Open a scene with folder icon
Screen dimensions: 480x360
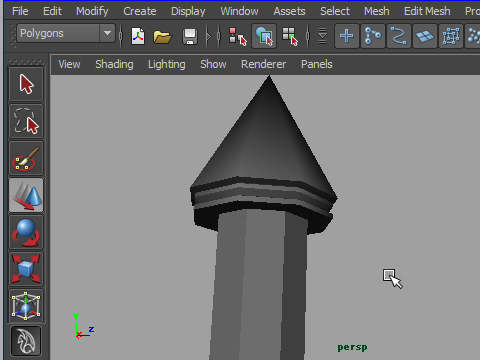(162, 36)
